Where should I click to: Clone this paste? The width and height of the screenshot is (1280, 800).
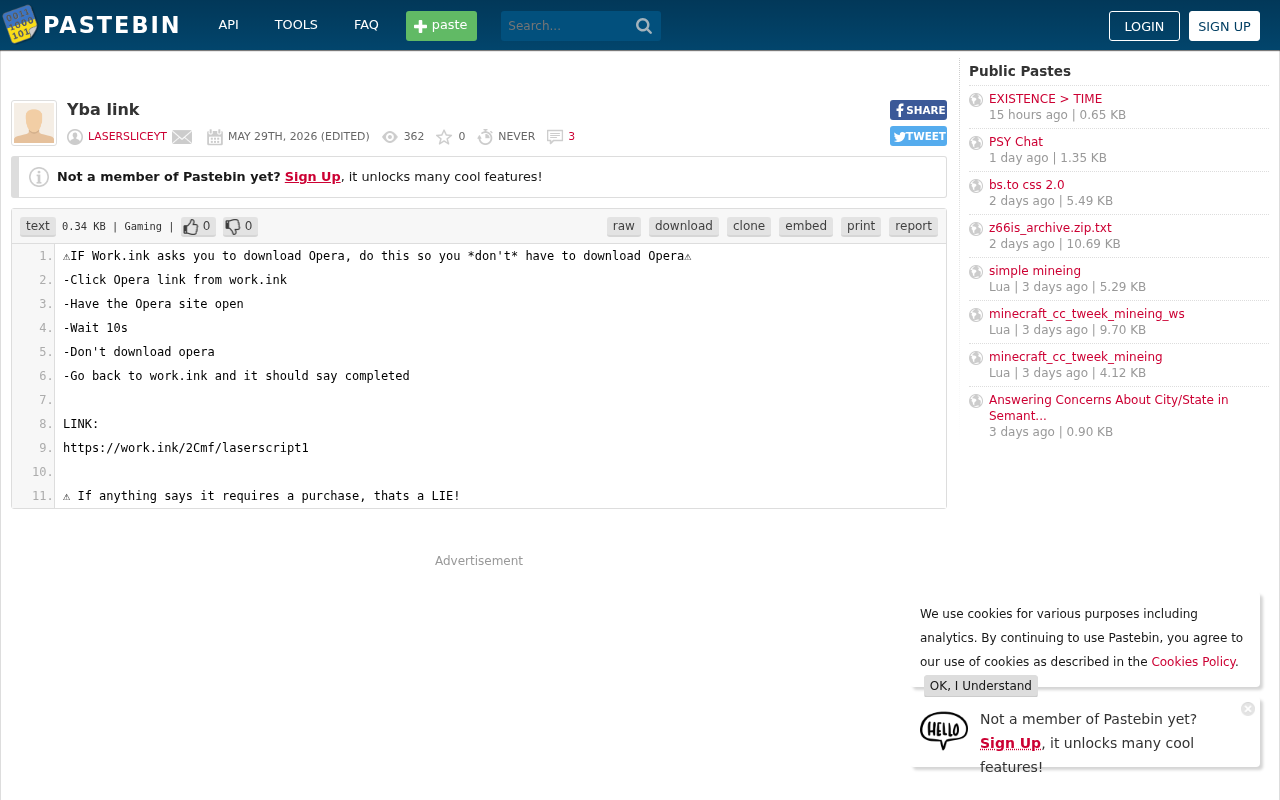[x=749, y=227]
